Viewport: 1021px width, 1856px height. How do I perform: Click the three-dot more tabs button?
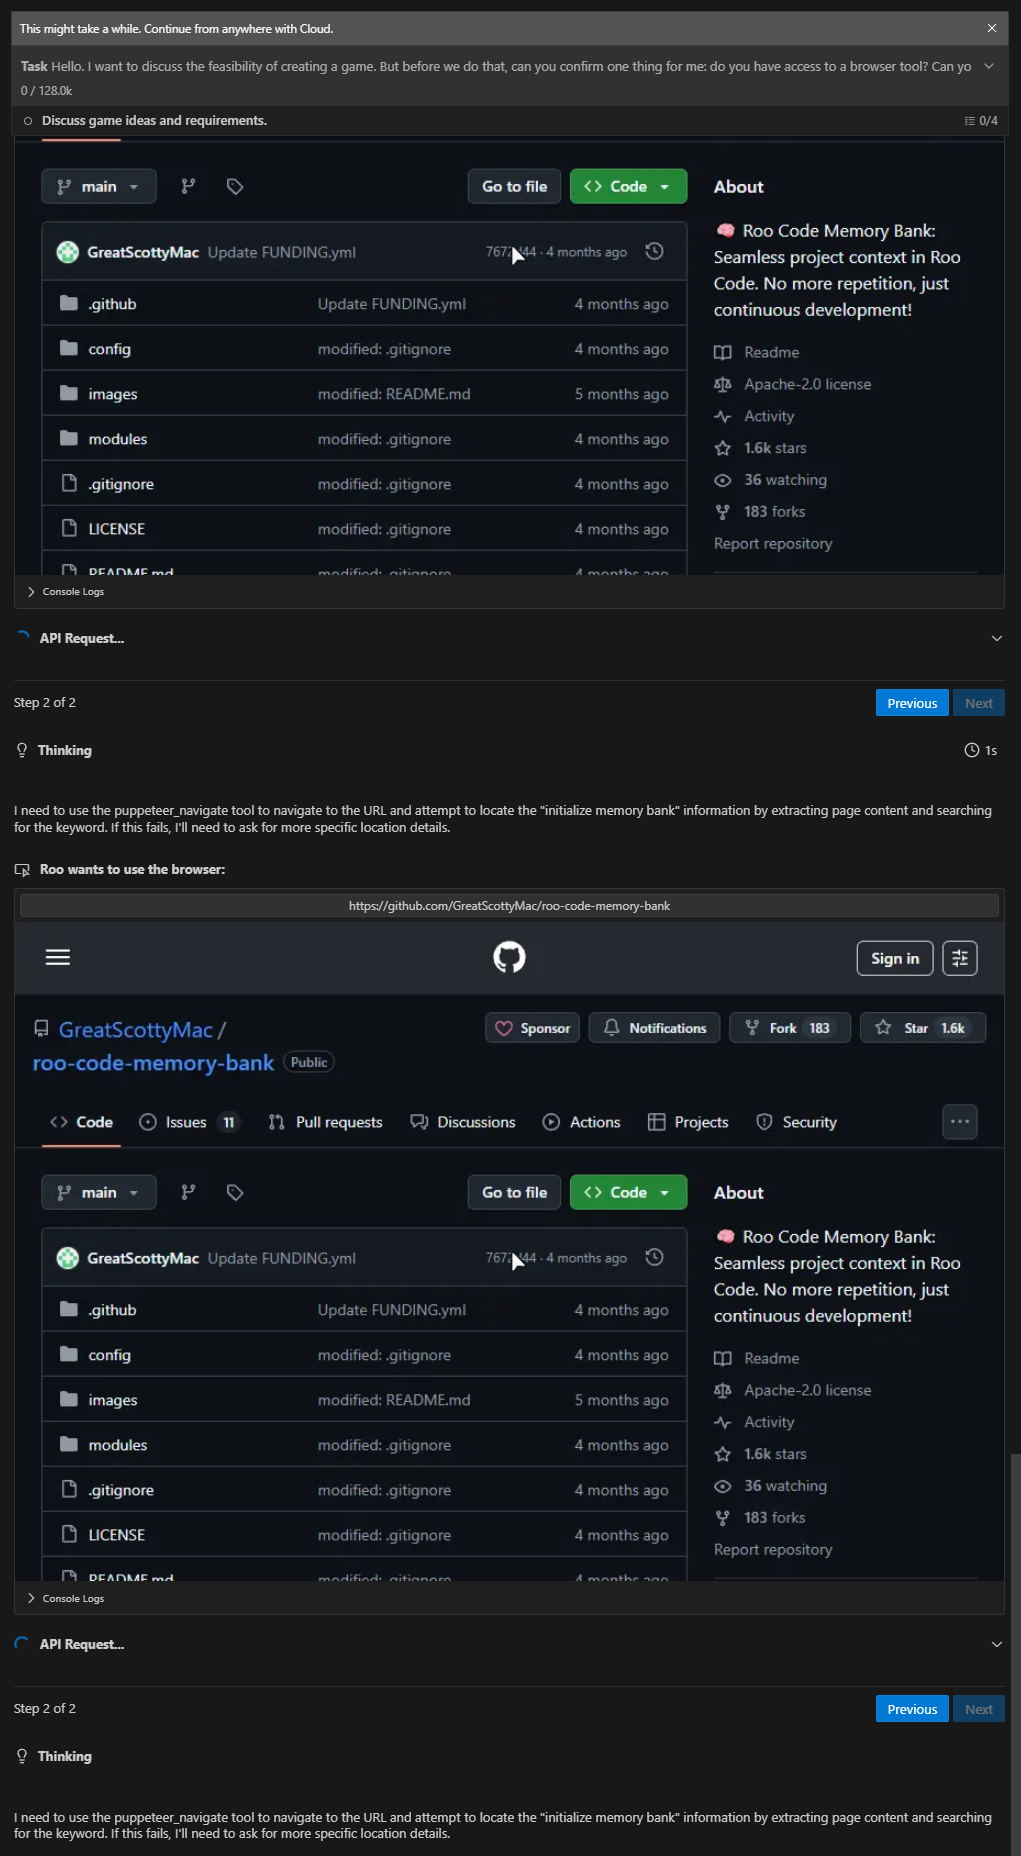(x=960, y=1122)
